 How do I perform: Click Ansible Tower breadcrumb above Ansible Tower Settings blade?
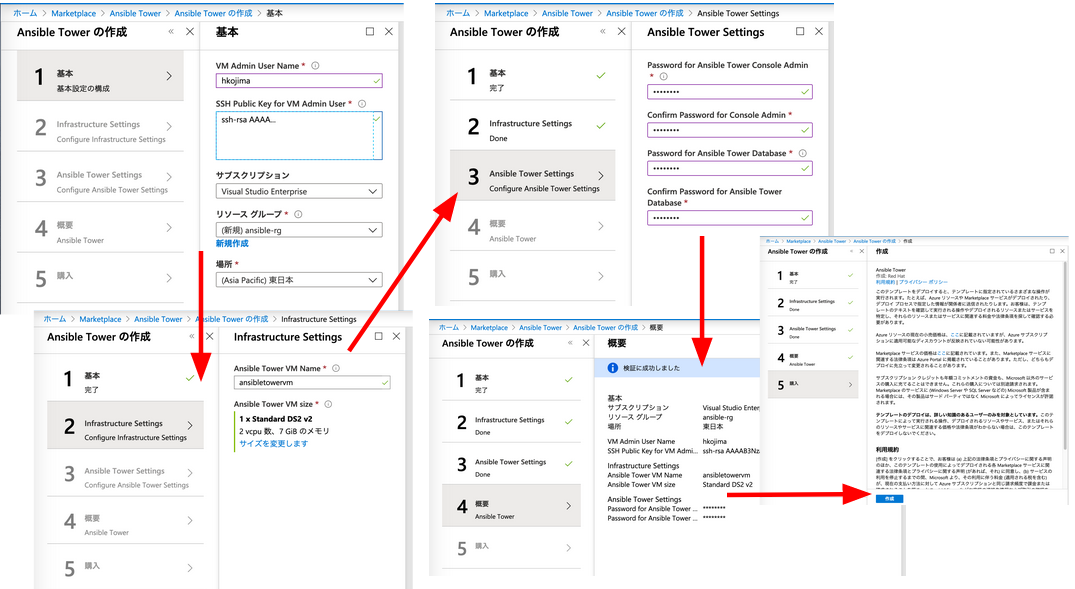click(x=567, y=13)
